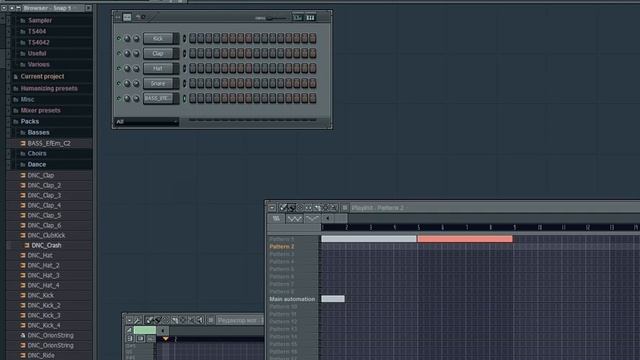640x360 pixels.
Task: Open the Snare channel button
Action: [x=158, y=83]
